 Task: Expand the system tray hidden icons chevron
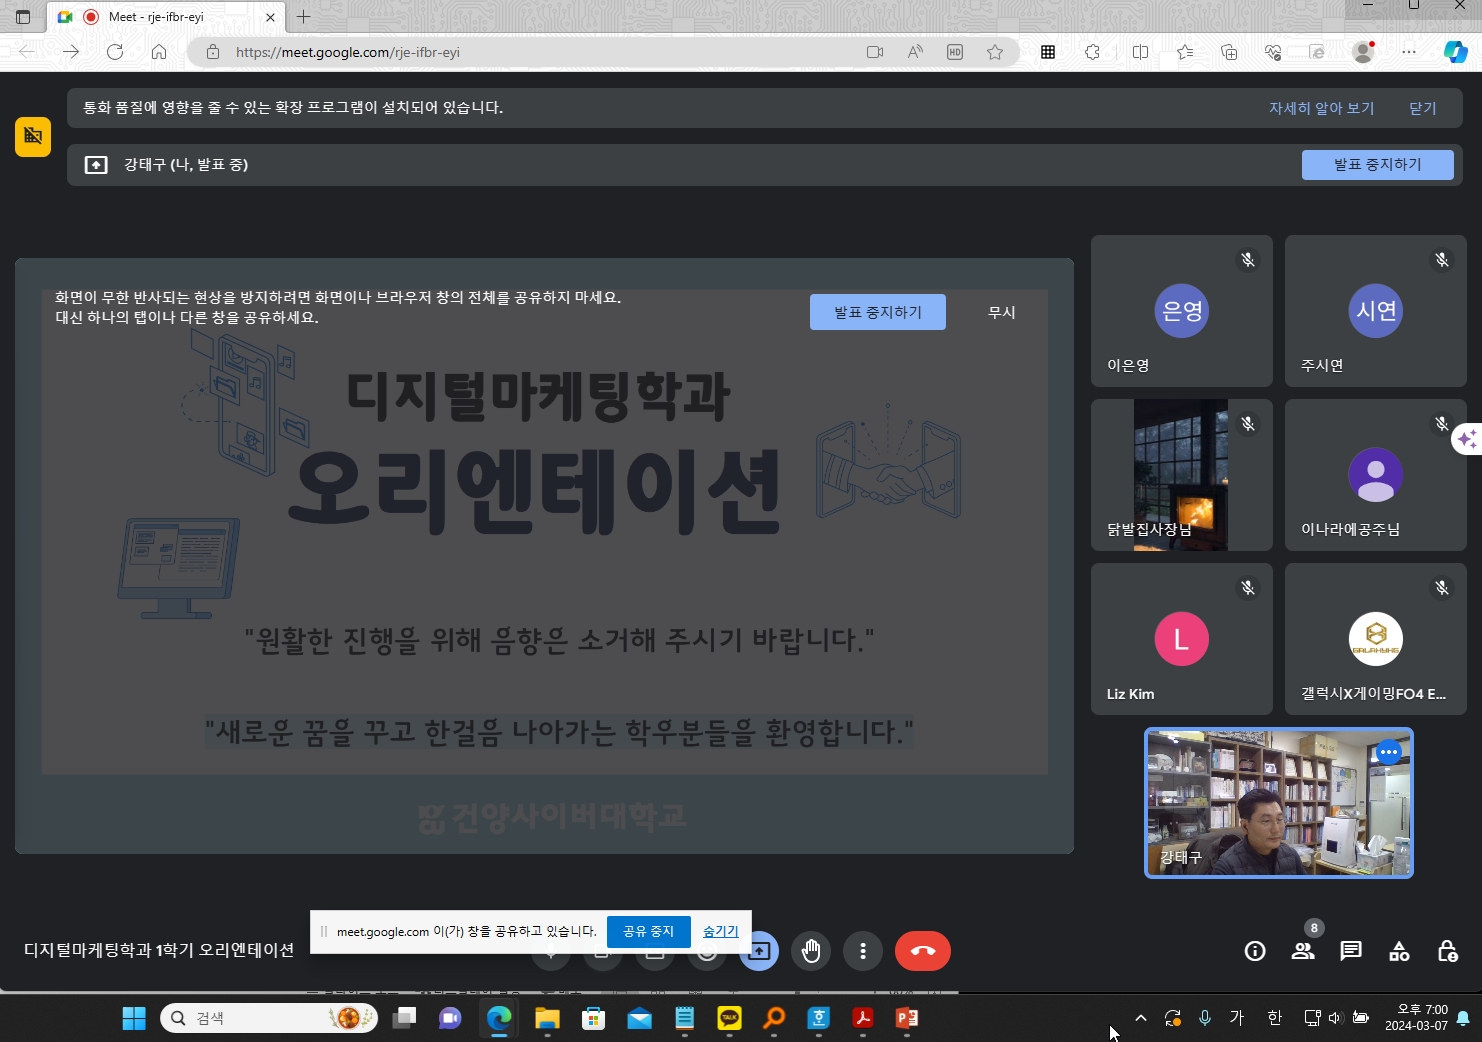(x=1141, y=1018)
